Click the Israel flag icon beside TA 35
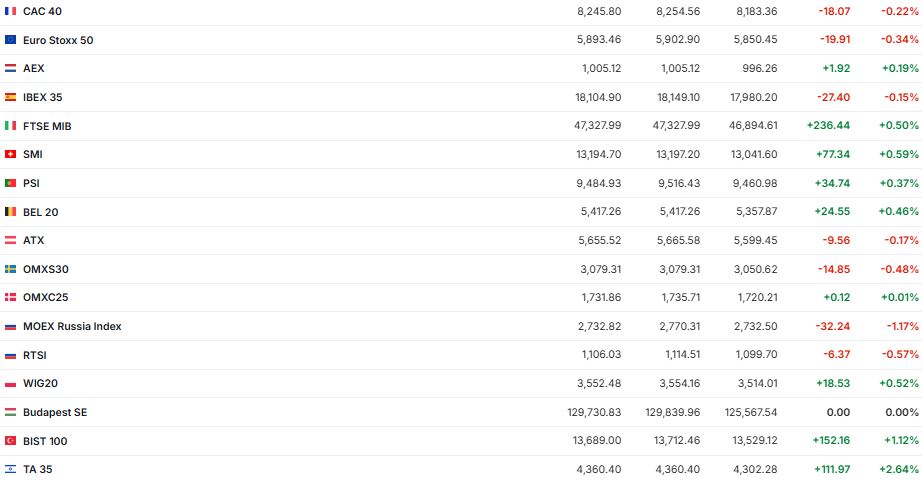The width and height of the screenshot is (922, 482). (10, 469)
